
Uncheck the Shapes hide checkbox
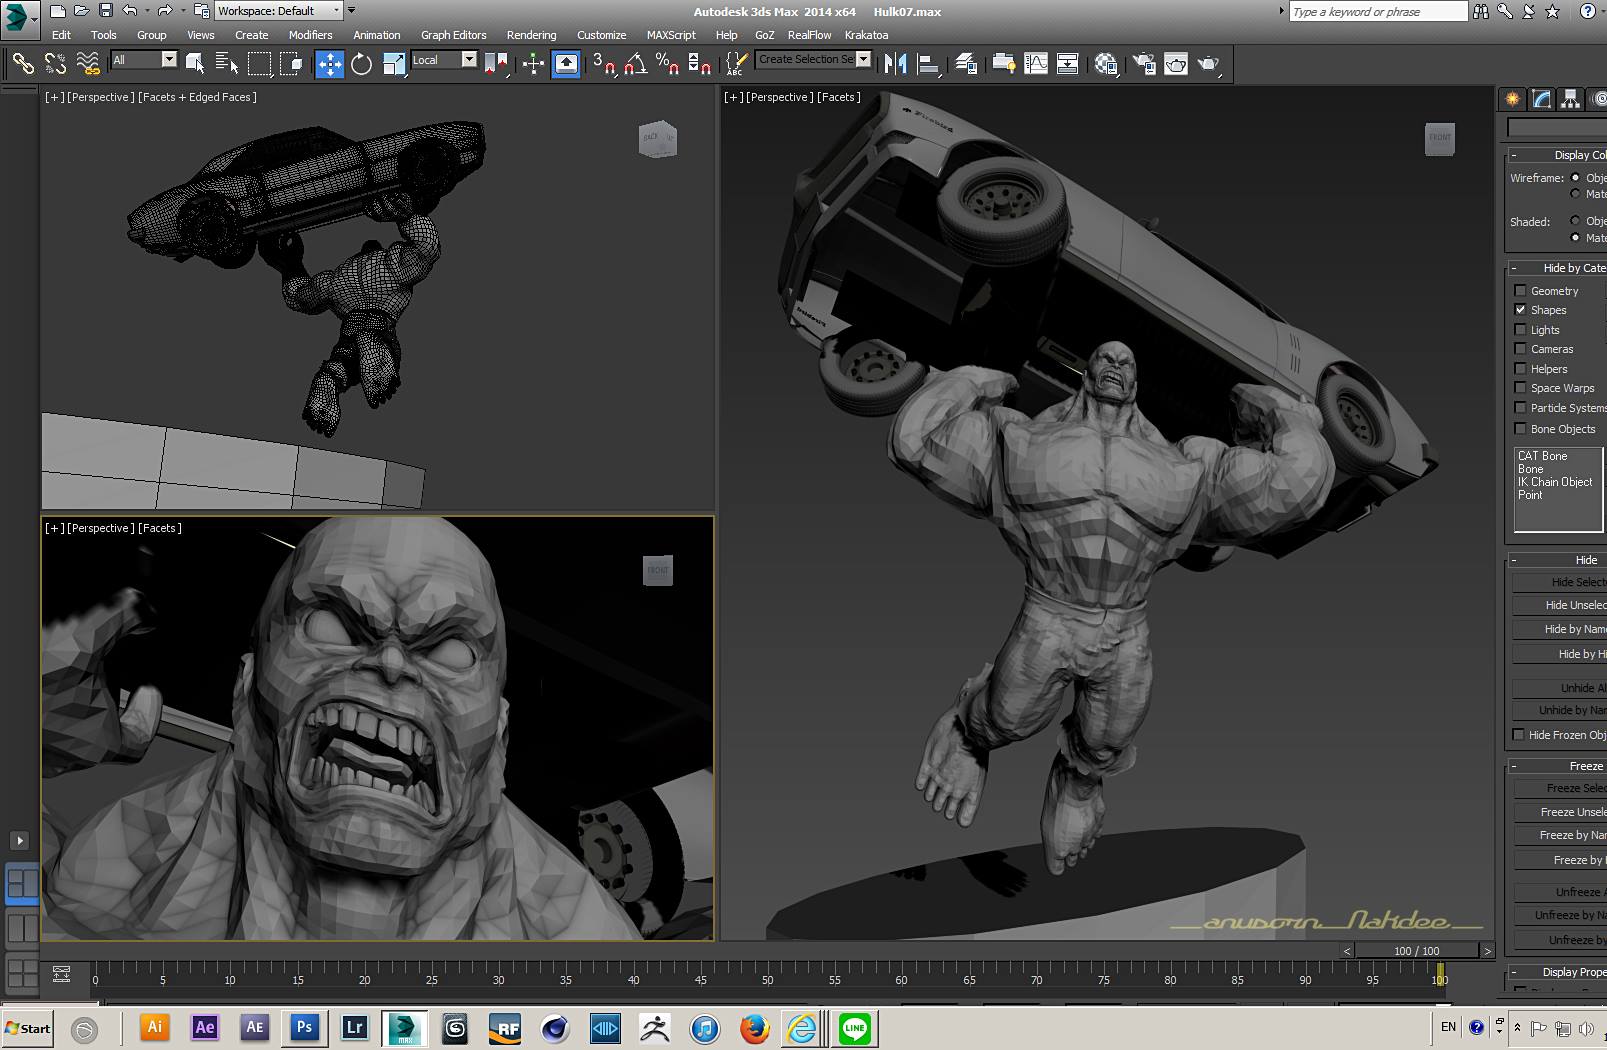(x=1520, y=310)
